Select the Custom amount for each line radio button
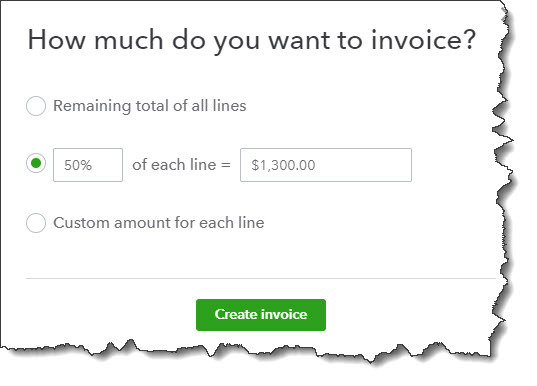Screen dimensions: 537x386 click(36, 223)
